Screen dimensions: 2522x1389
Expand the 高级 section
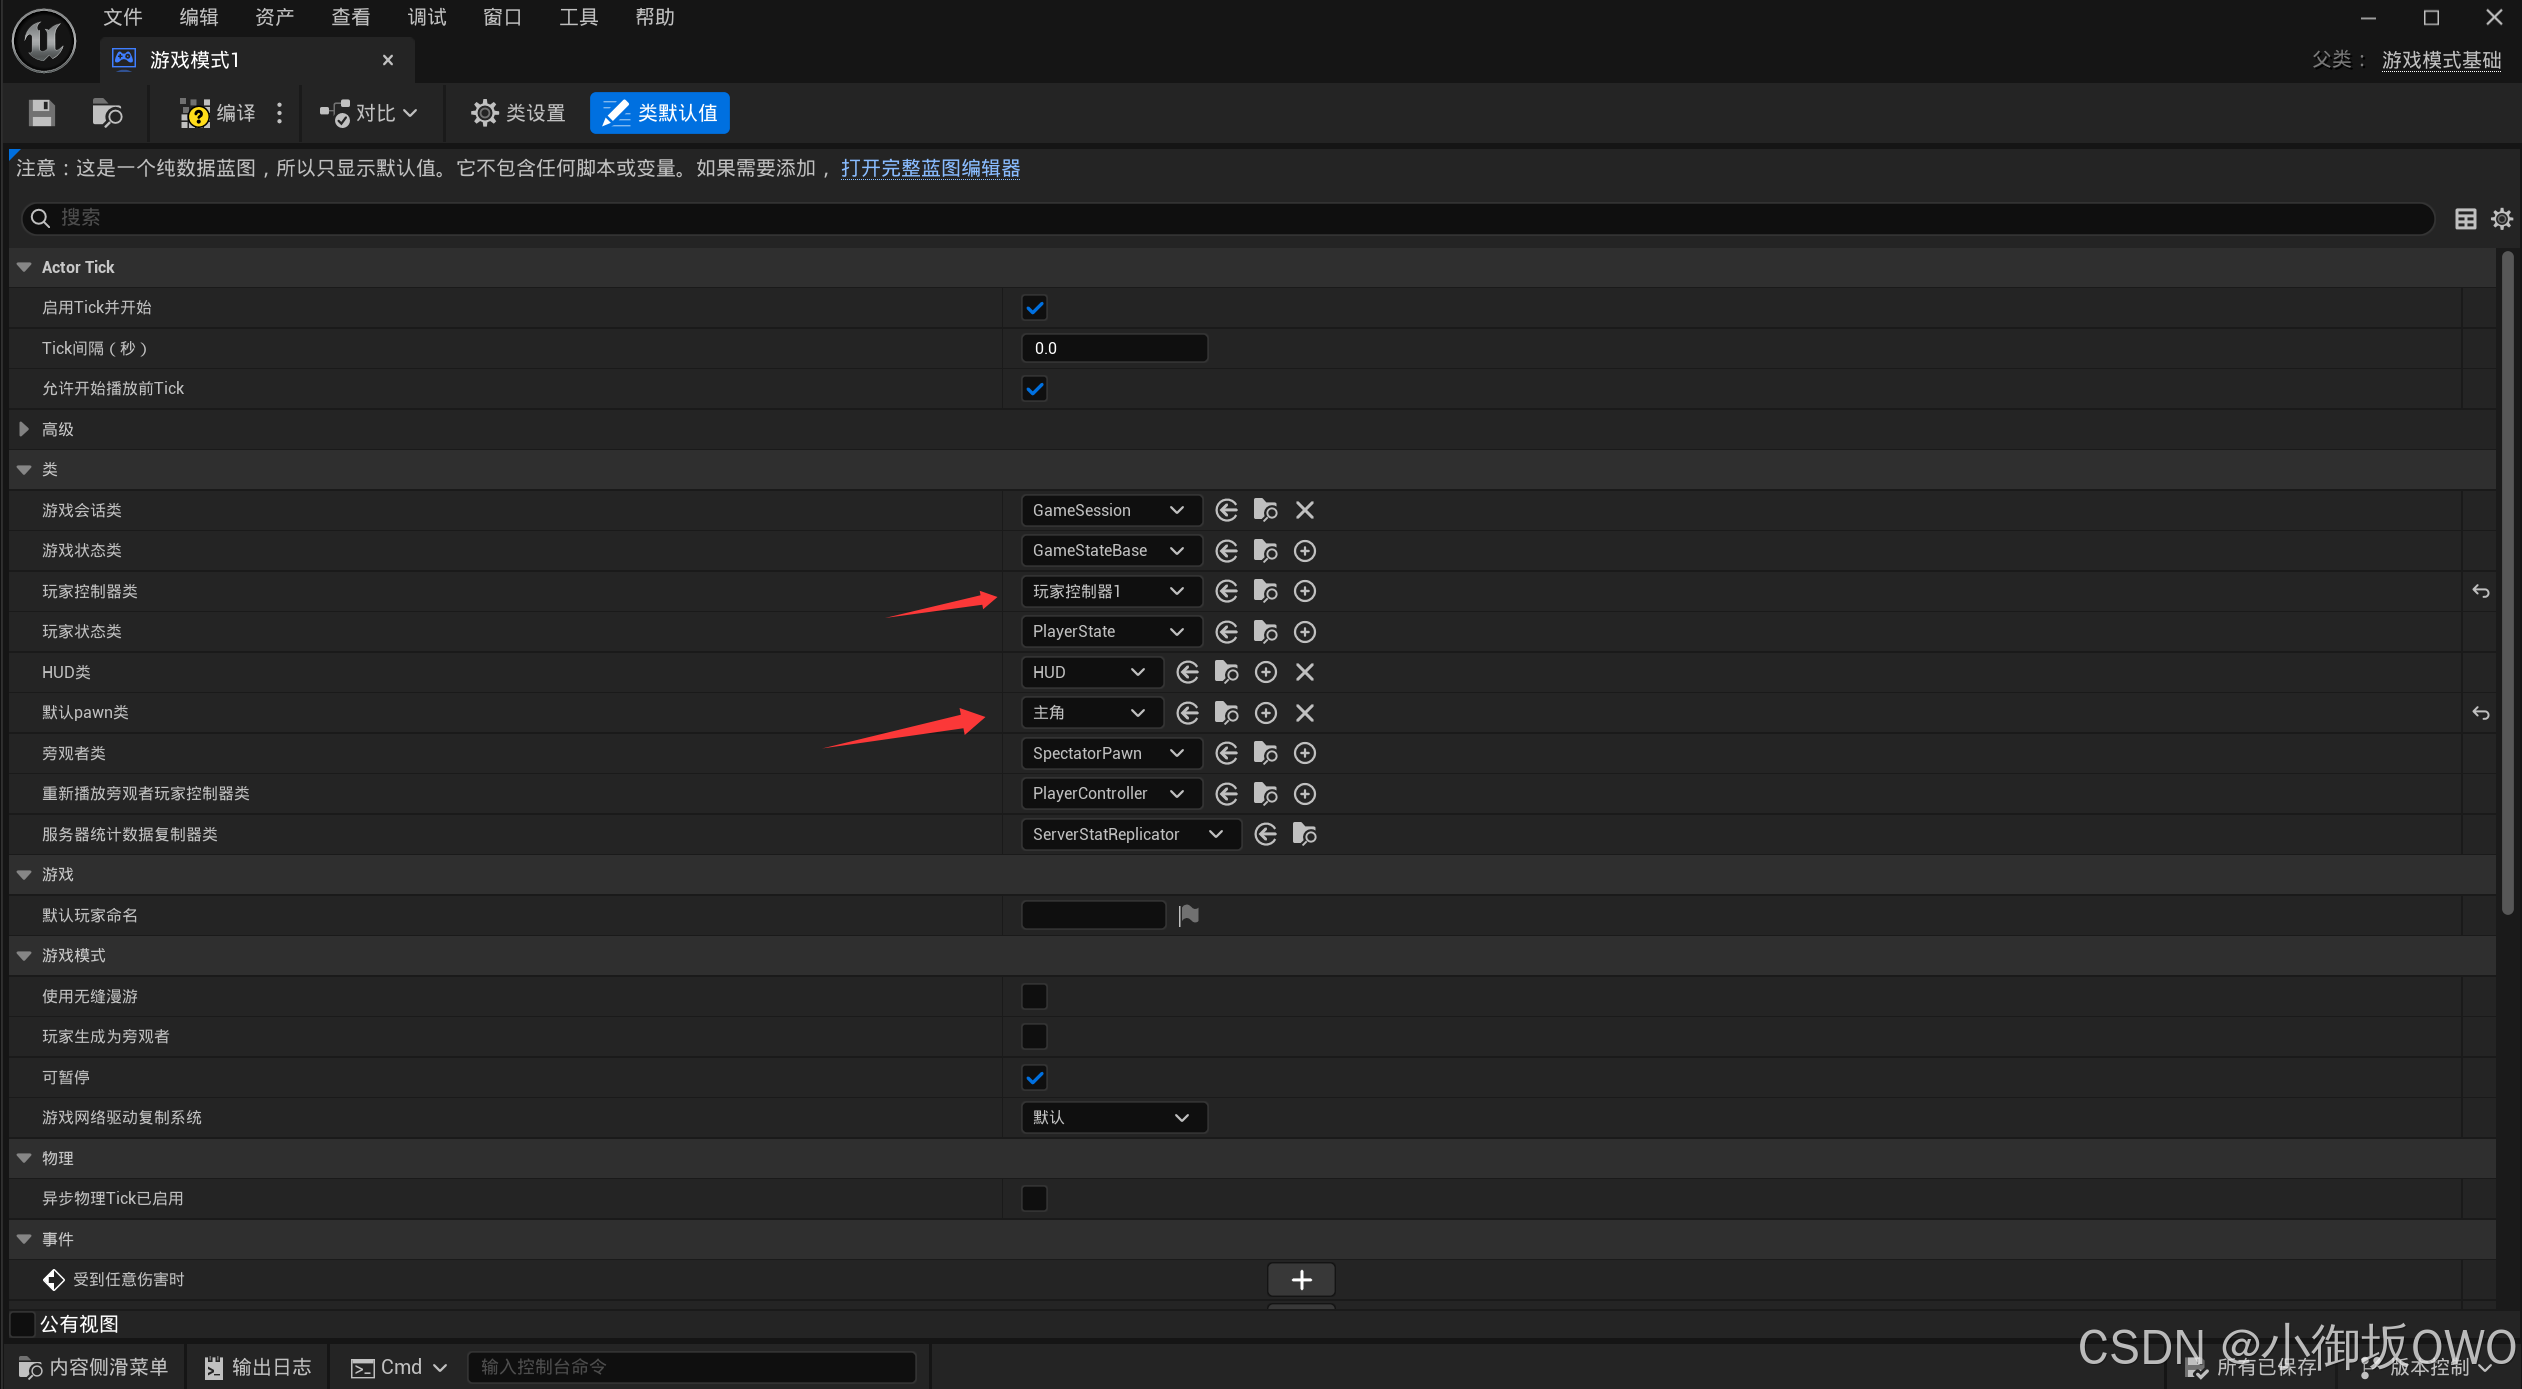[24, 429]
